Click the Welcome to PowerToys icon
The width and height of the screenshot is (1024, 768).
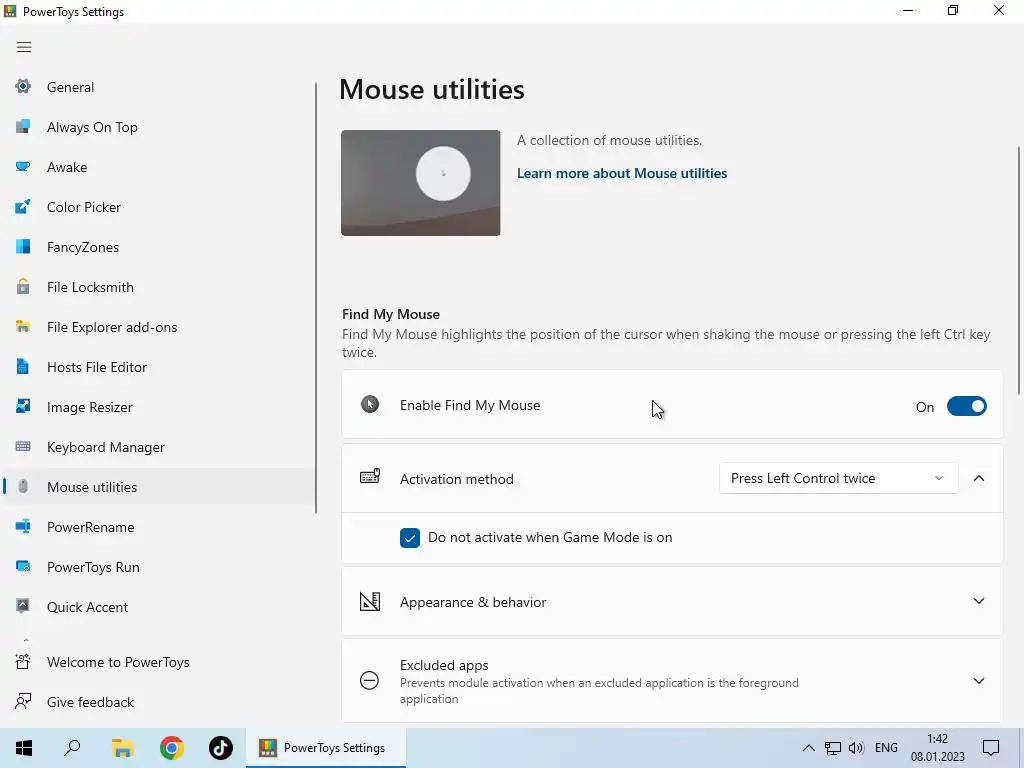click(23, 662)
